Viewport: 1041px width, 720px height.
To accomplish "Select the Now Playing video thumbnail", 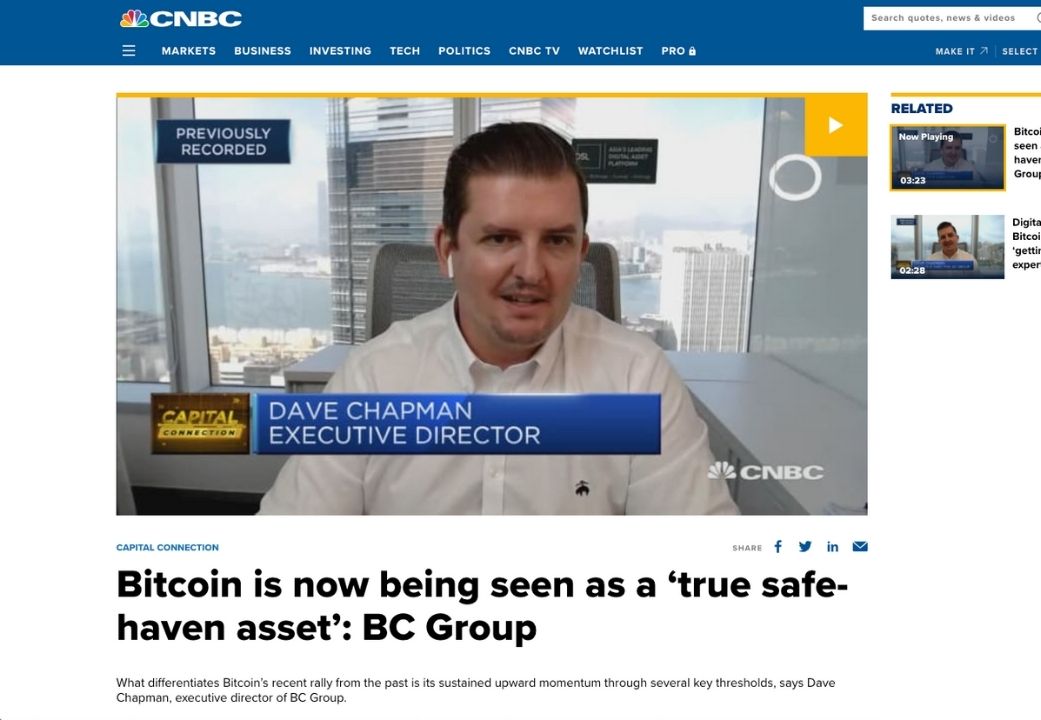I will coord(947,157).
